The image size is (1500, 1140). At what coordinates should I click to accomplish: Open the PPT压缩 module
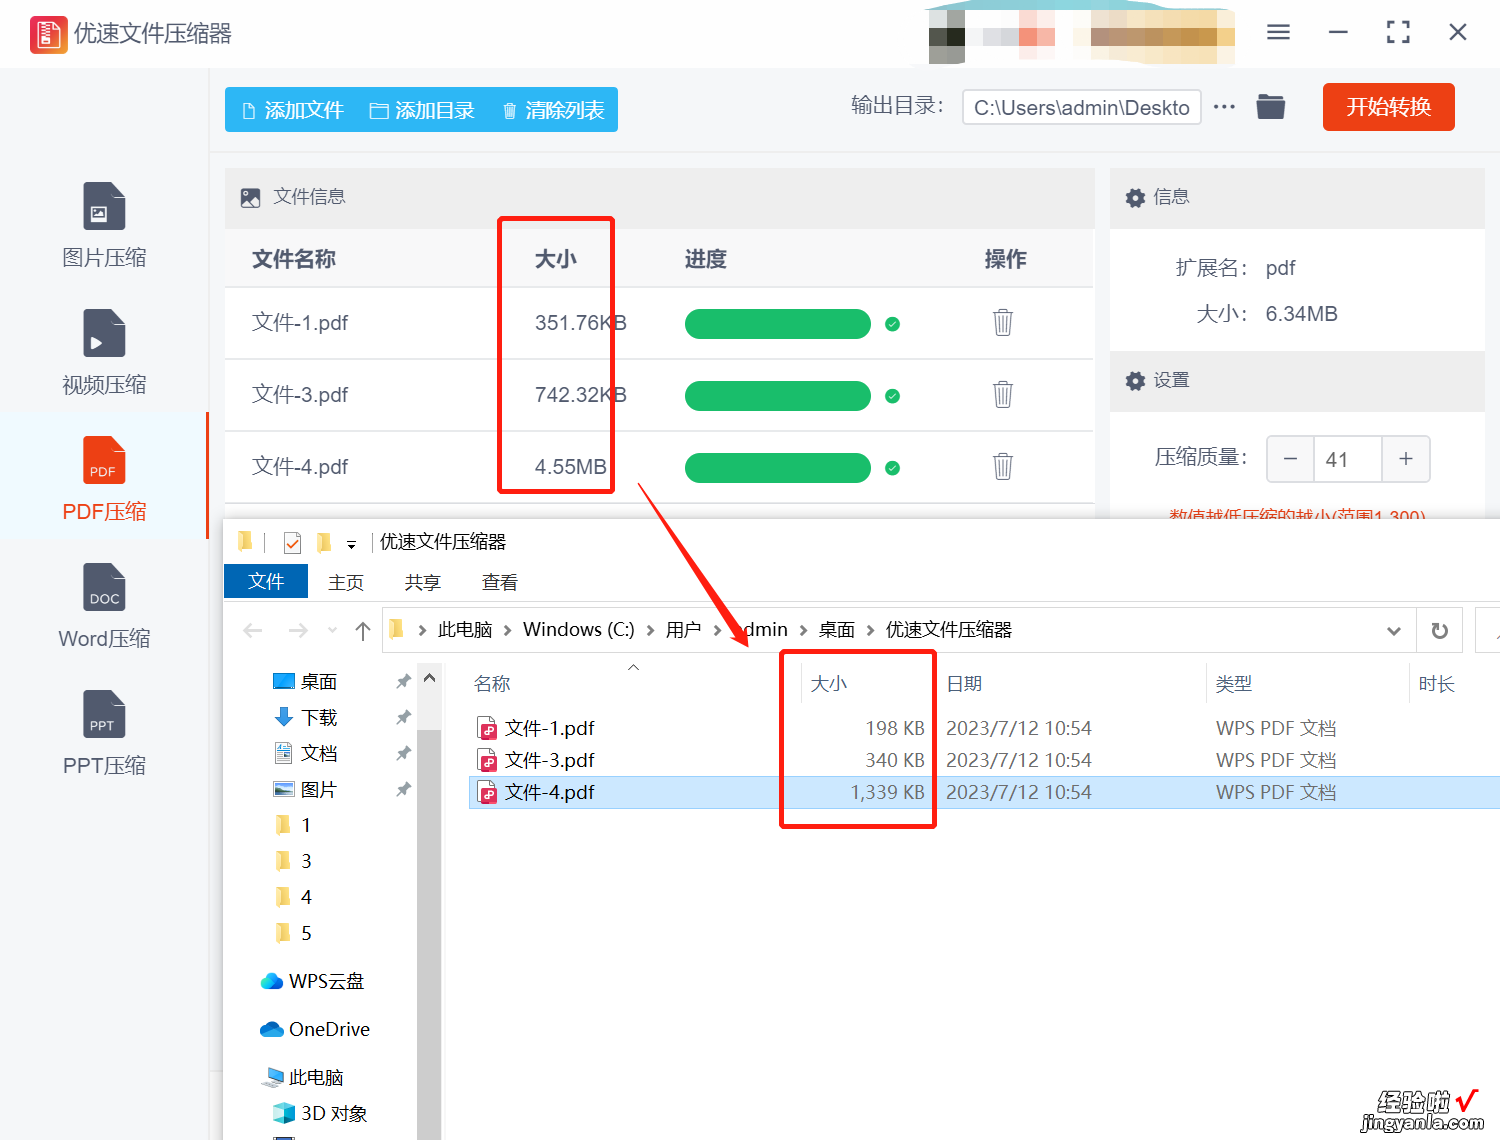tap(104, 734)
